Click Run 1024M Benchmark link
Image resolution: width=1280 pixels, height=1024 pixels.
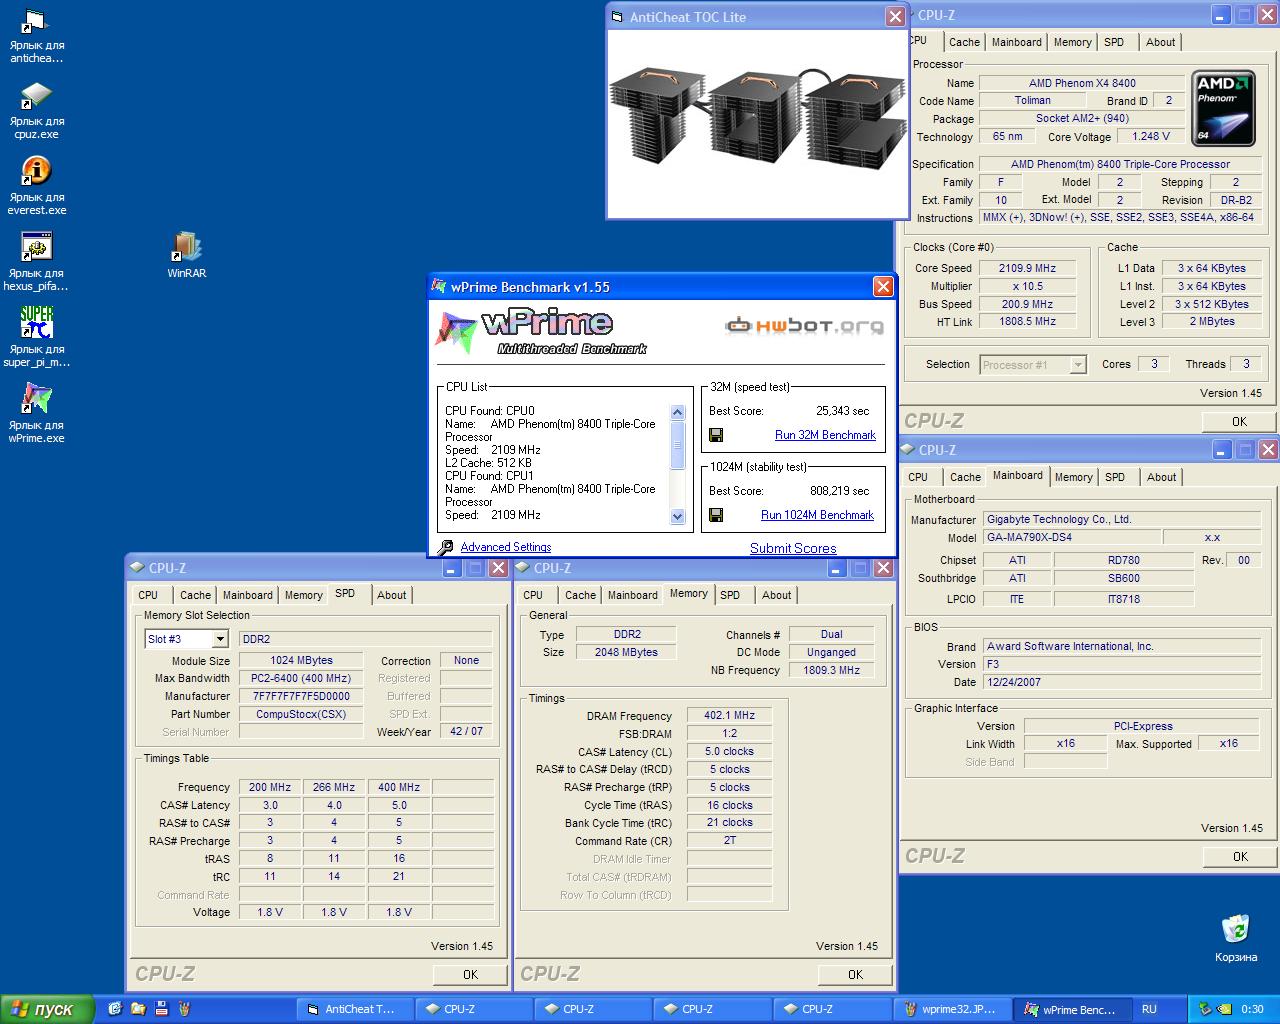click(x=817, y=515)
